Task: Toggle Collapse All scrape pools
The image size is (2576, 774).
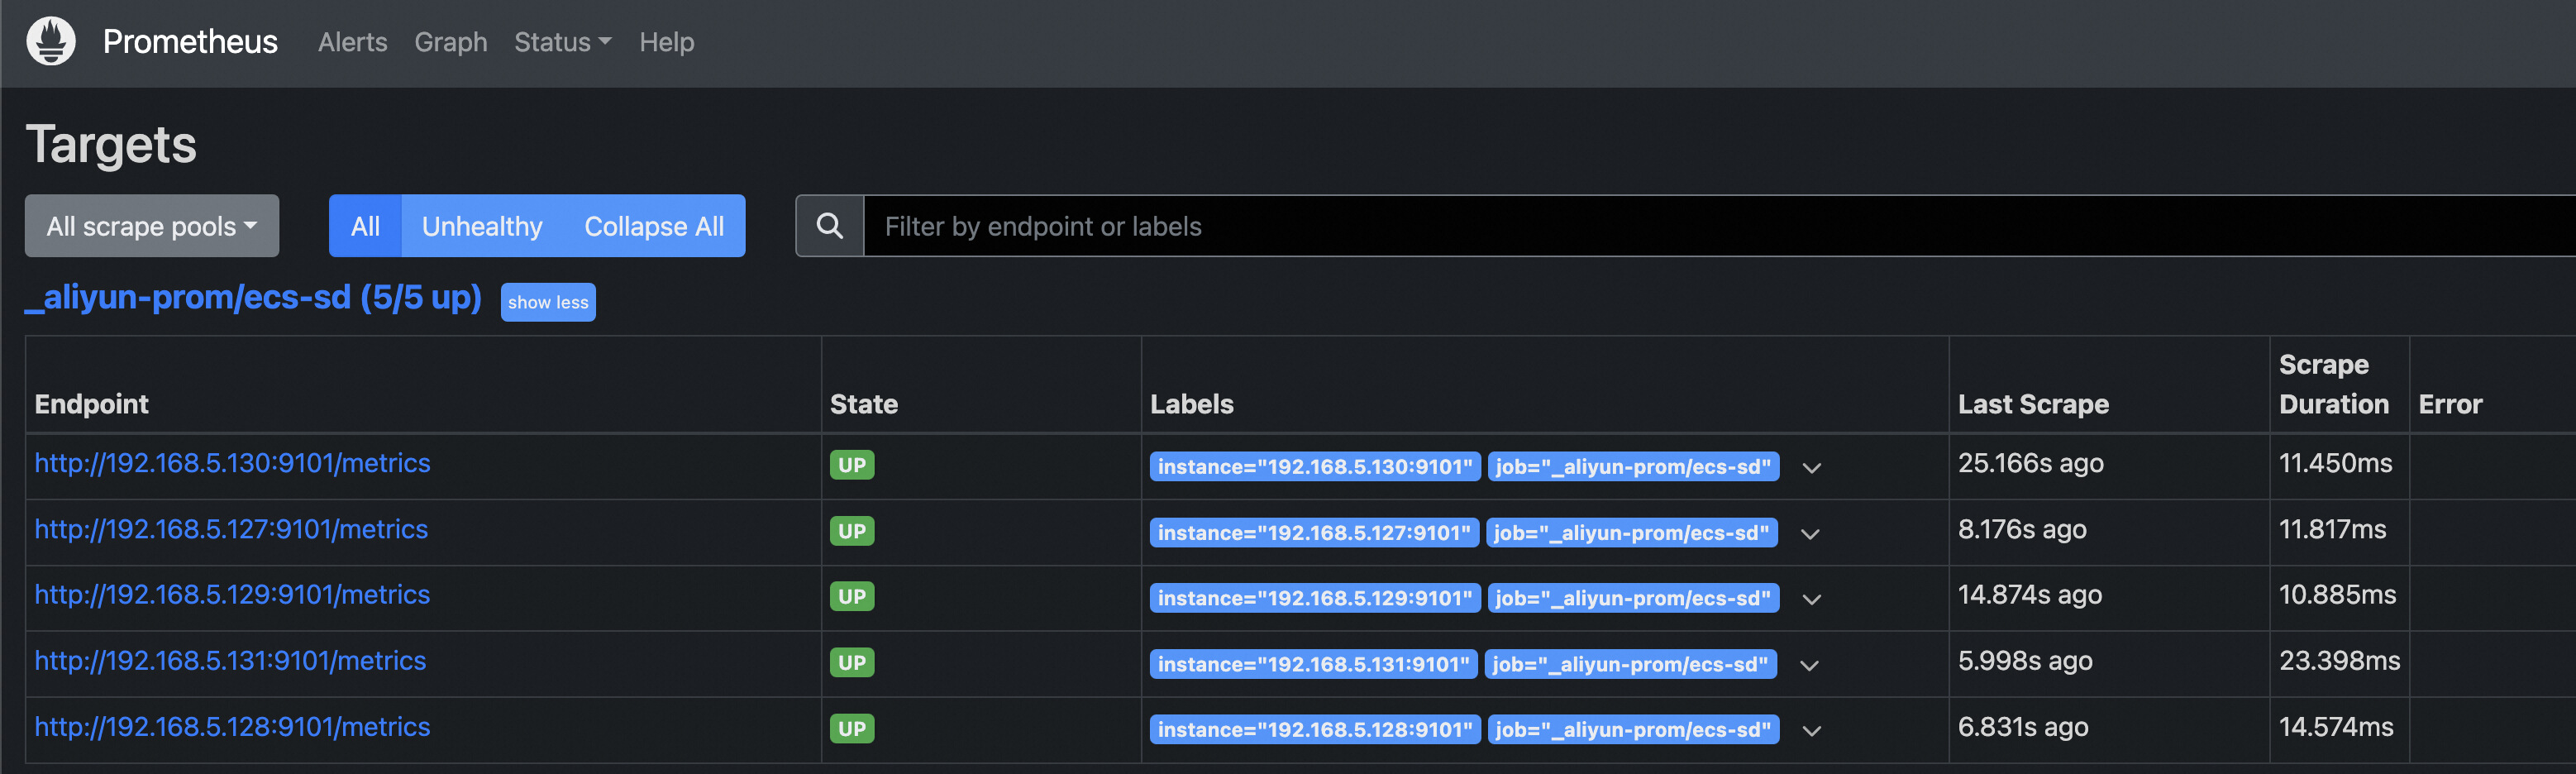Action: (654, 226)
